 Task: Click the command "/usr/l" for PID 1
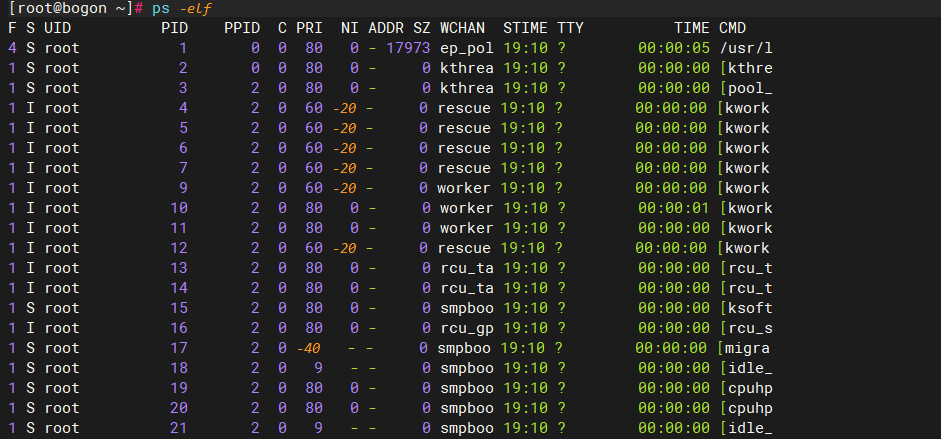tap(745, 48)
